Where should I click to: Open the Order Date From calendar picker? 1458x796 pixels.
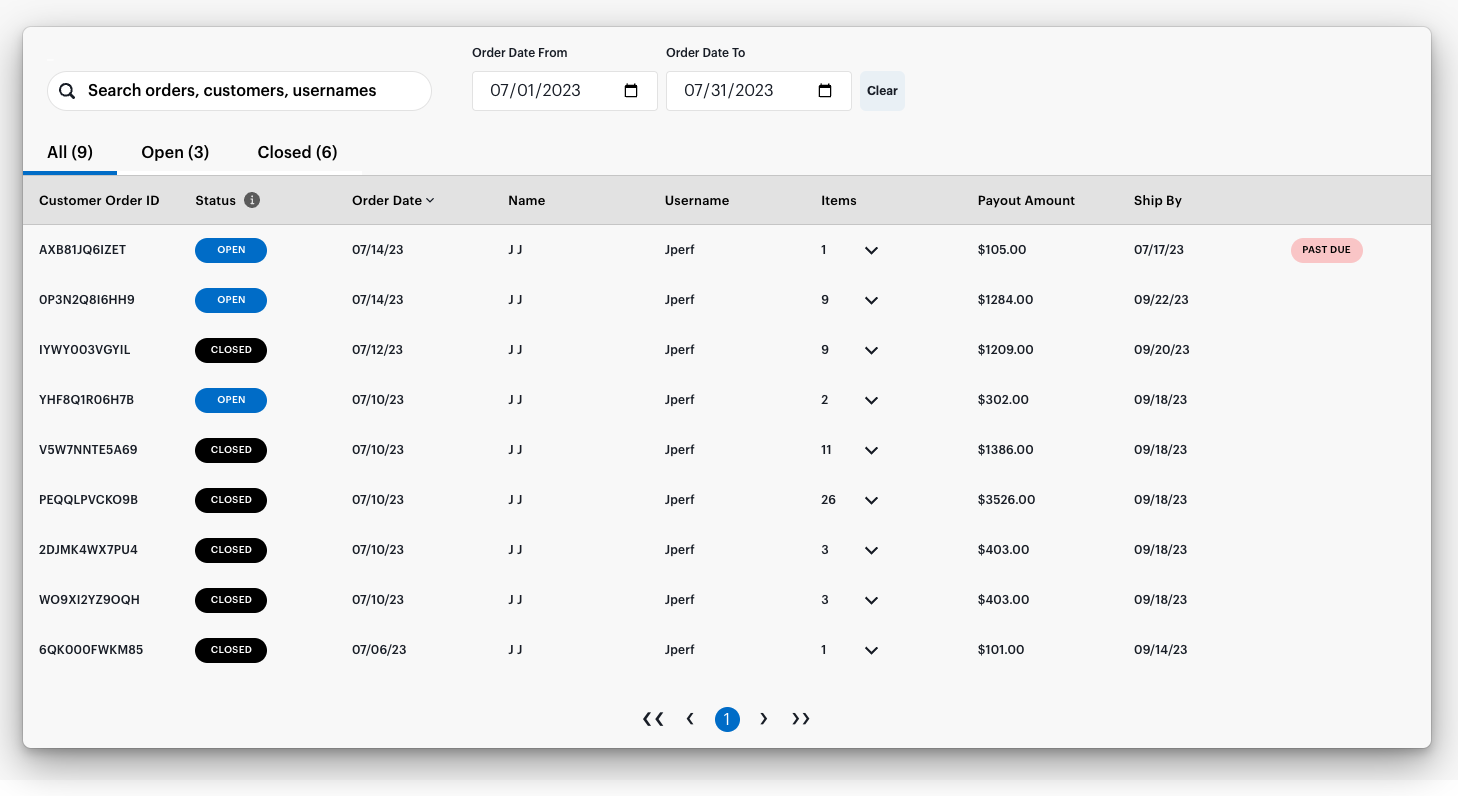pyautogui.click(x=631, y=90)
